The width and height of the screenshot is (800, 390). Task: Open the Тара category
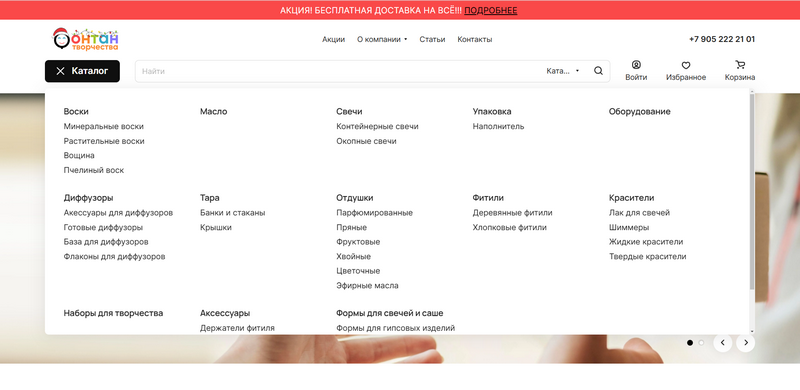(210, 198)
